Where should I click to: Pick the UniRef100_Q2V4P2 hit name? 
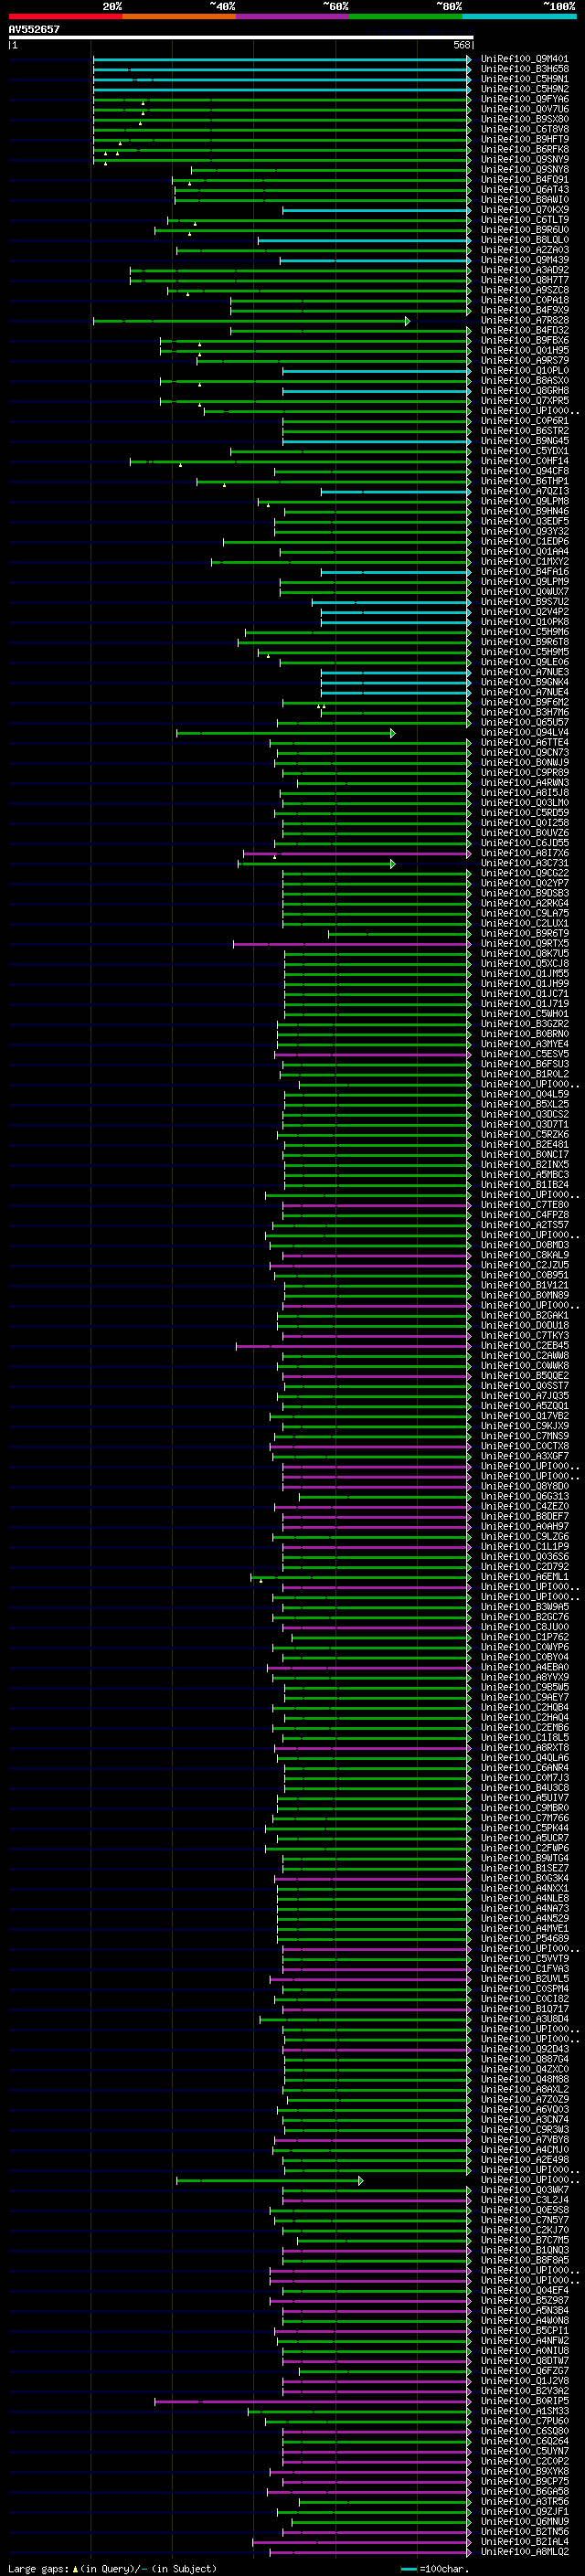(524, 612)
